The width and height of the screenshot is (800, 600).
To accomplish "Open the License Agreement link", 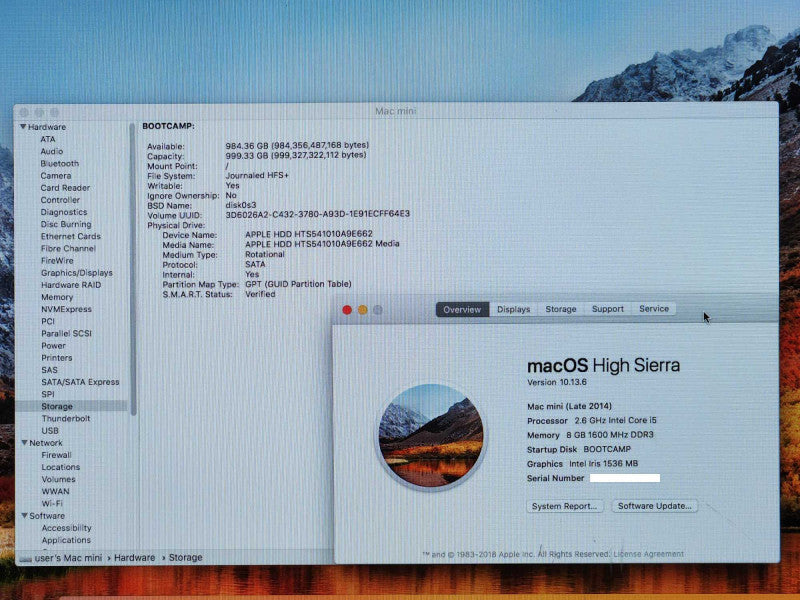I will [648, 554].
